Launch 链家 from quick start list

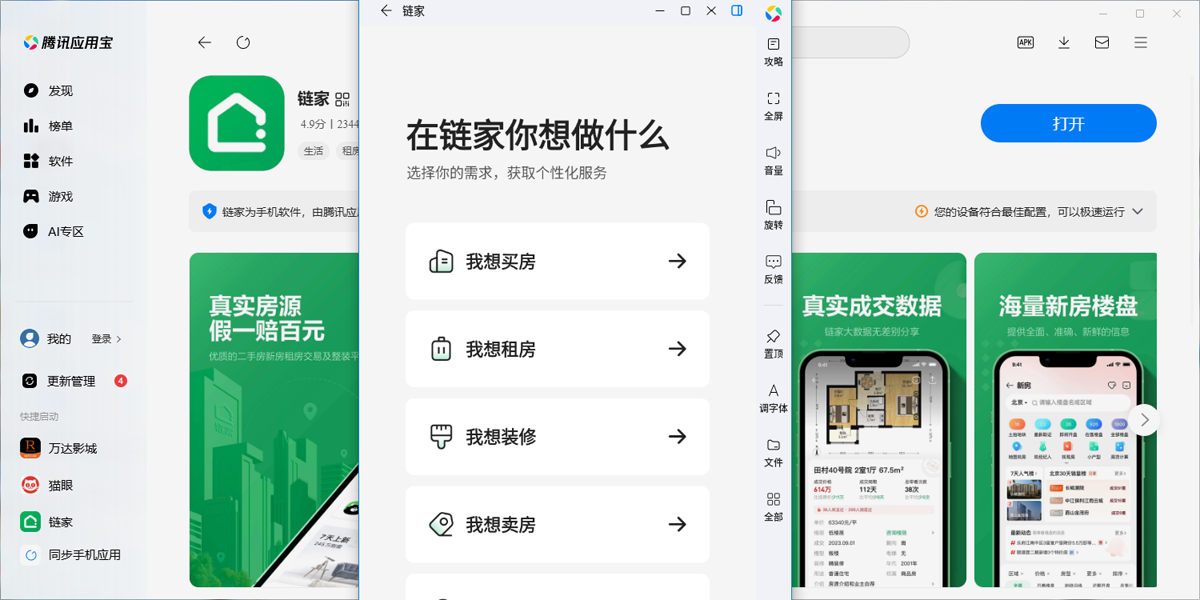coord(48,522)
